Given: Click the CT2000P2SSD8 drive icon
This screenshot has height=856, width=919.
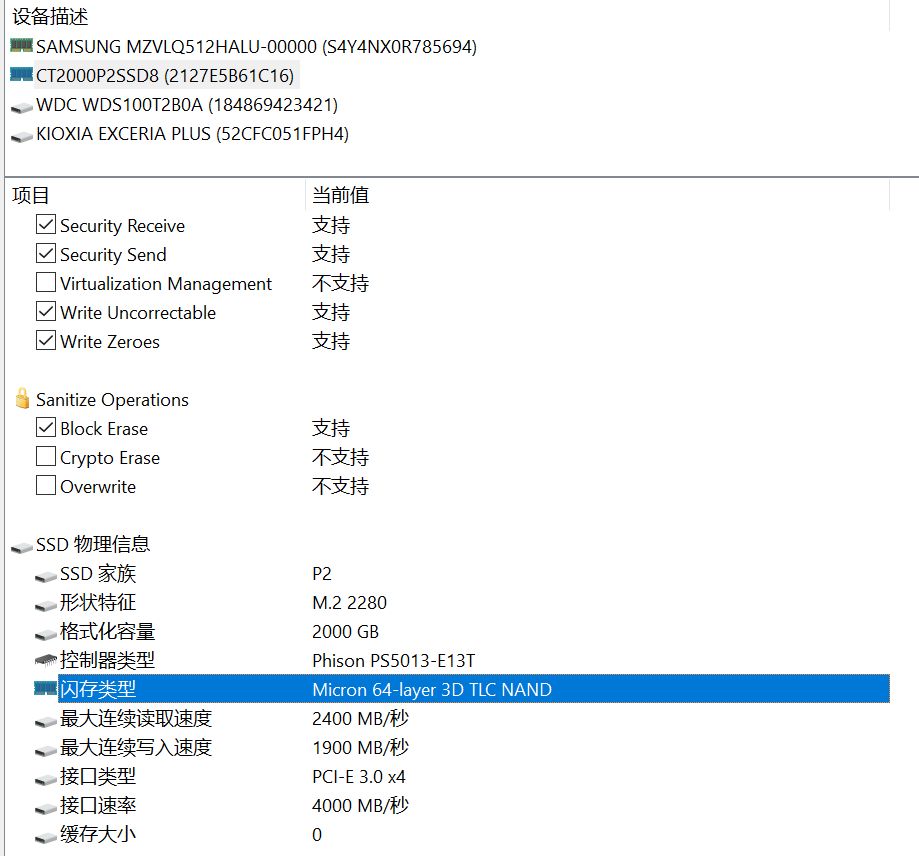Looking at the screenshot, I should coord(20,75).
